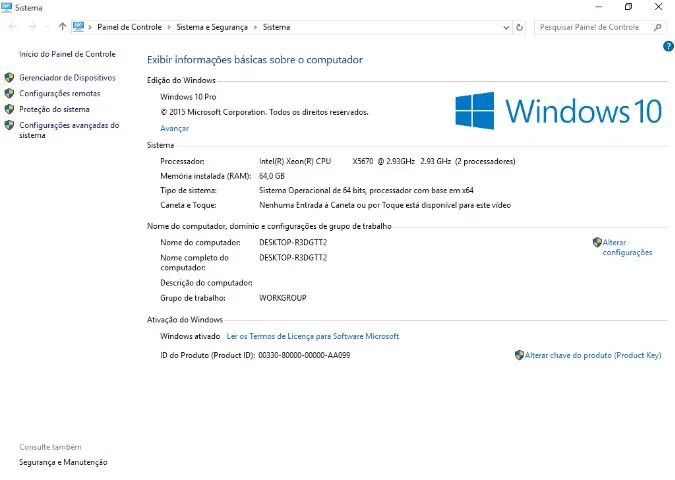This screenshot has width=675, height=480.
Task: Select product ID 00330-80000-00000-AA099
Action: (x=304, y=355)
